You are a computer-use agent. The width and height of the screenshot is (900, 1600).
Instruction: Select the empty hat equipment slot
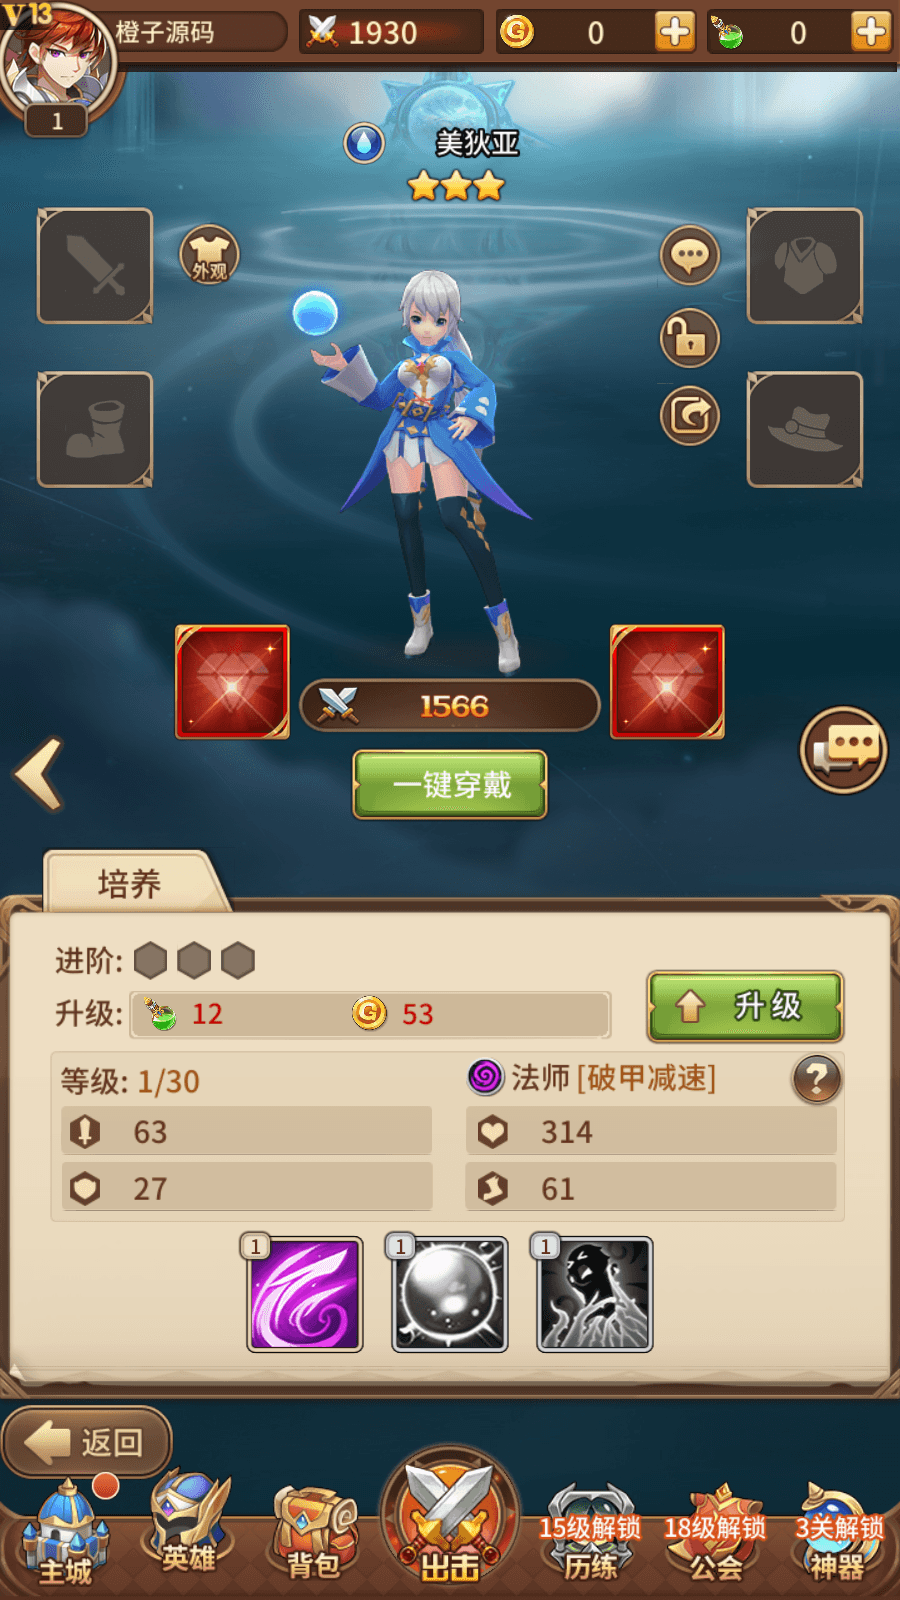click(x=805, y=430)
